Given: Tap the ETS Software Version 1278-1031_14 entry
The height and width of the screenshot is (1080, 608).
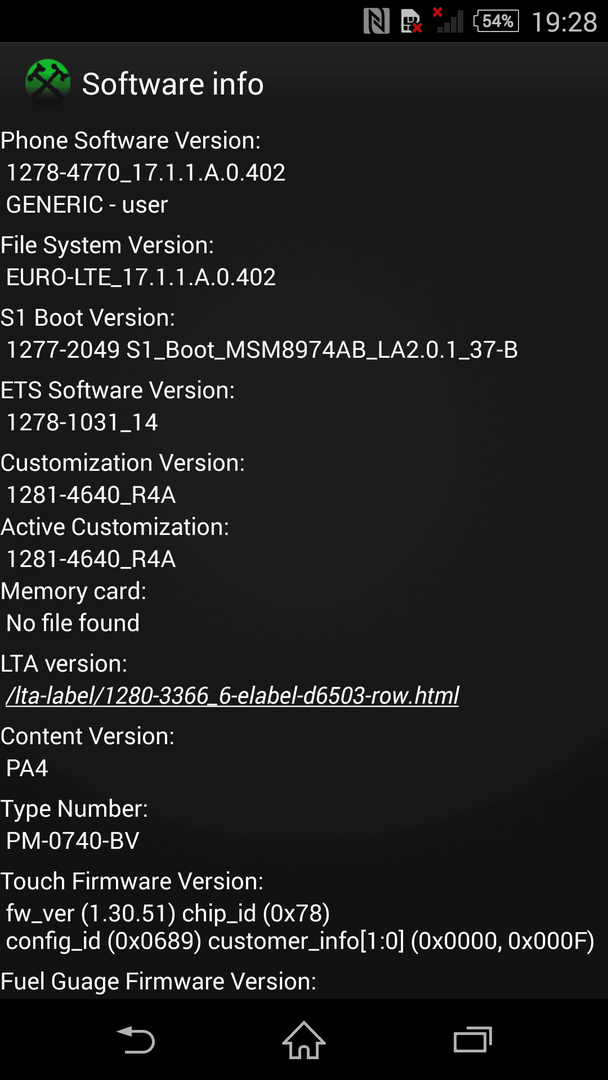Looking at the screenshot, I should coord(82,422).
